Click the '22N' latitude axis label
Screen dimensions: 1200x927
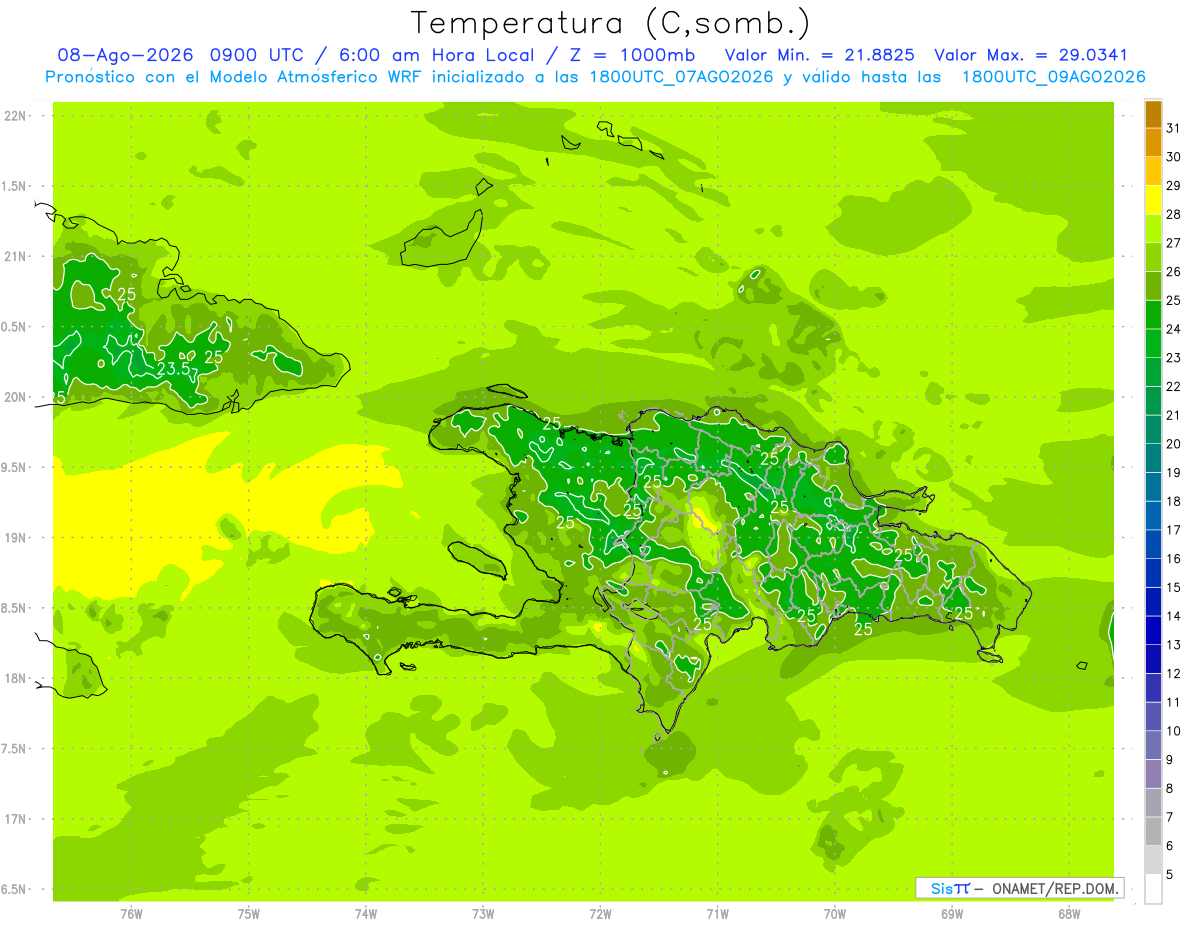coord(16,116)
